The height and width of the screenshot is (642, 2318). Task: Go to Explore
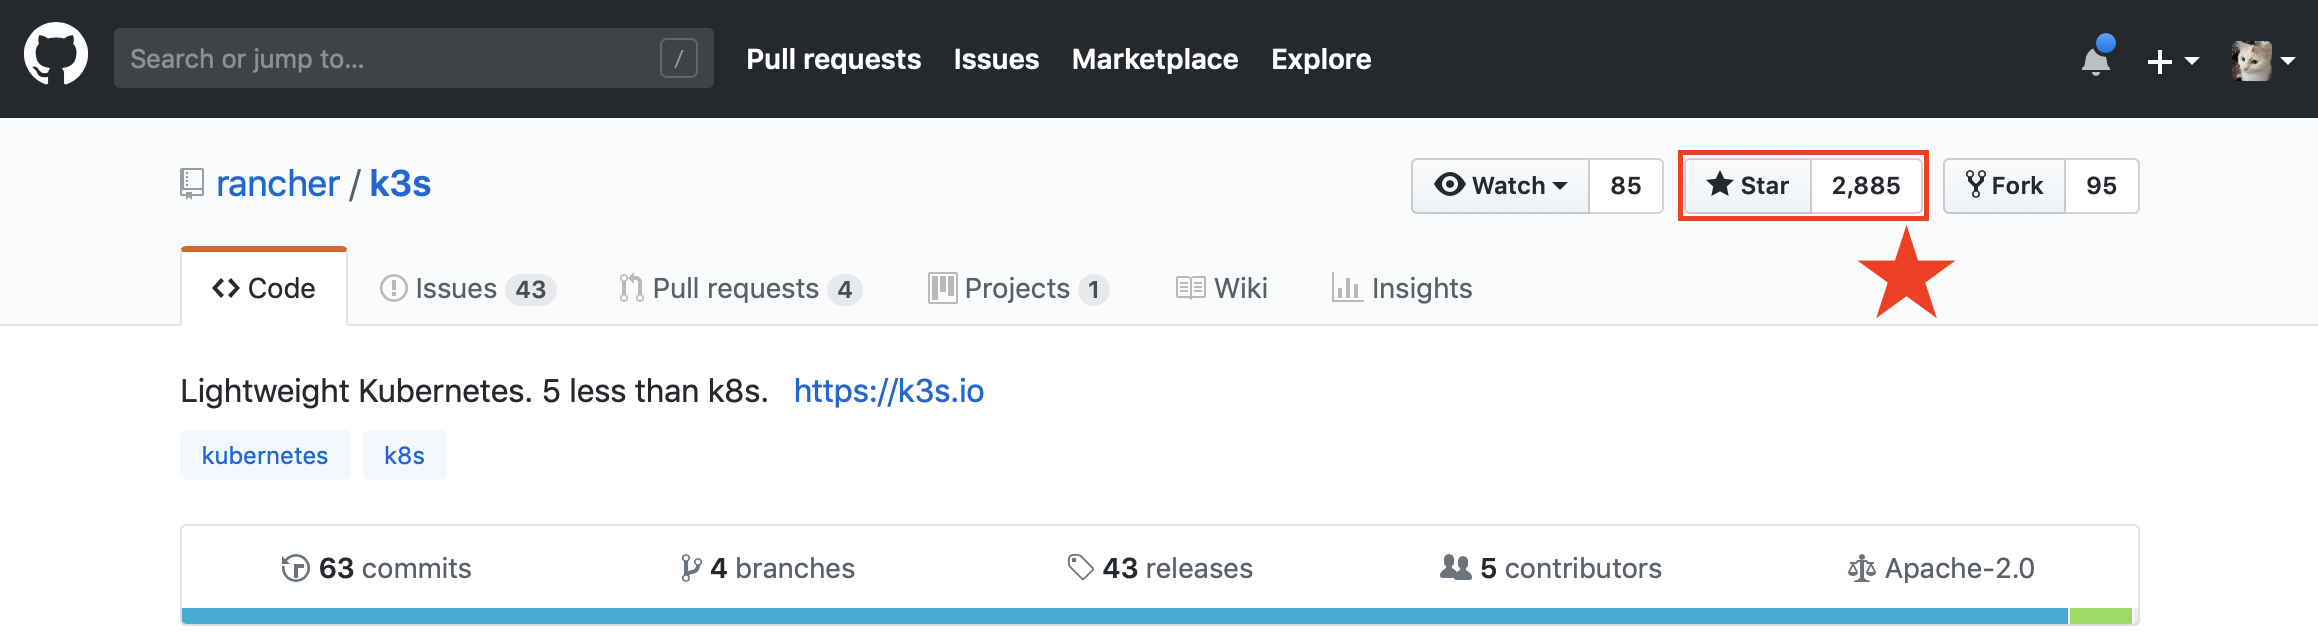click(1321, 59)
